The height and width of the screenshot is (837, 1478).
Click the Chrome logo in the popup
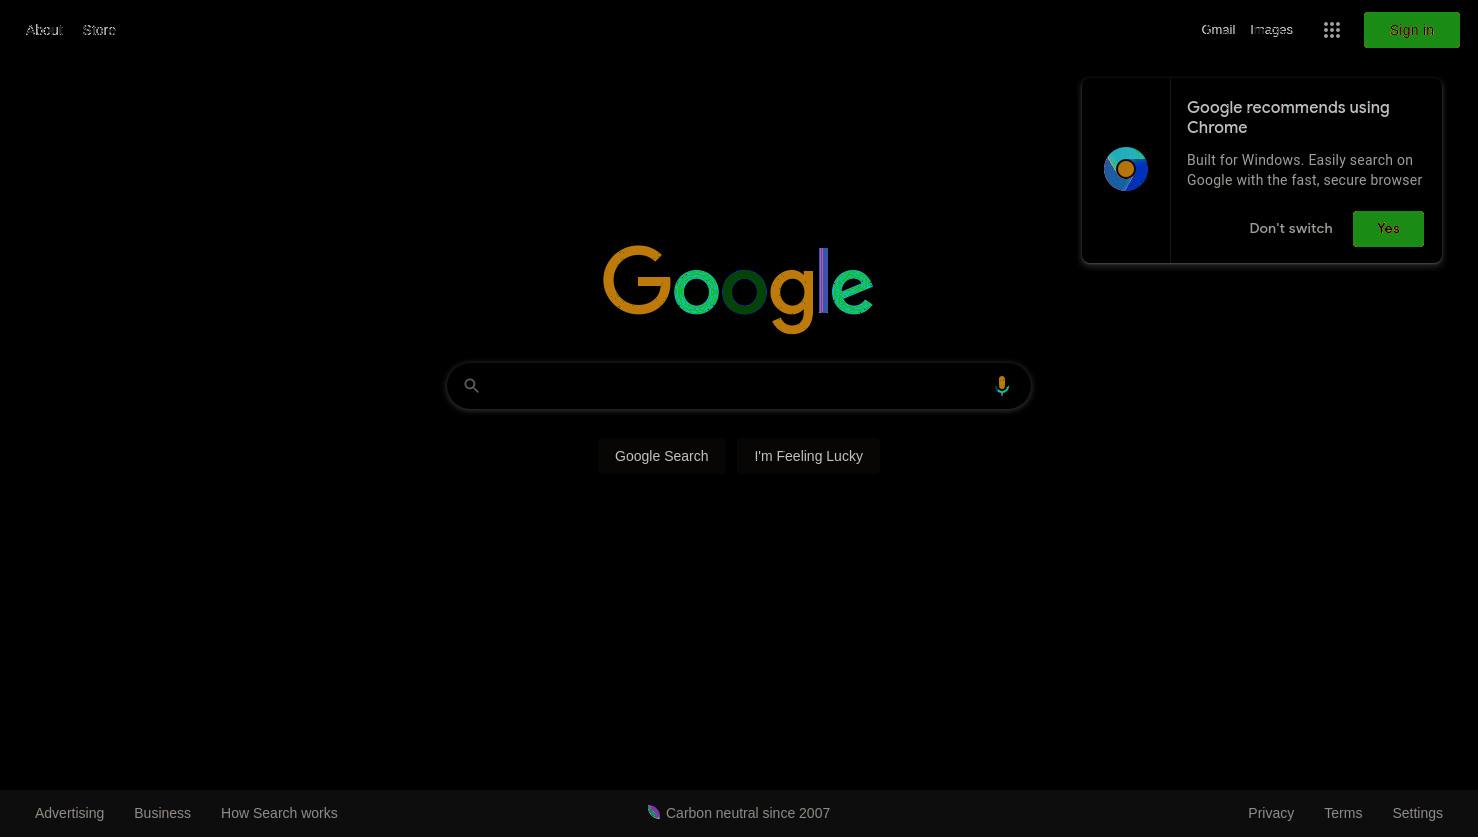pyautogui.click(x=1126, y=169)
